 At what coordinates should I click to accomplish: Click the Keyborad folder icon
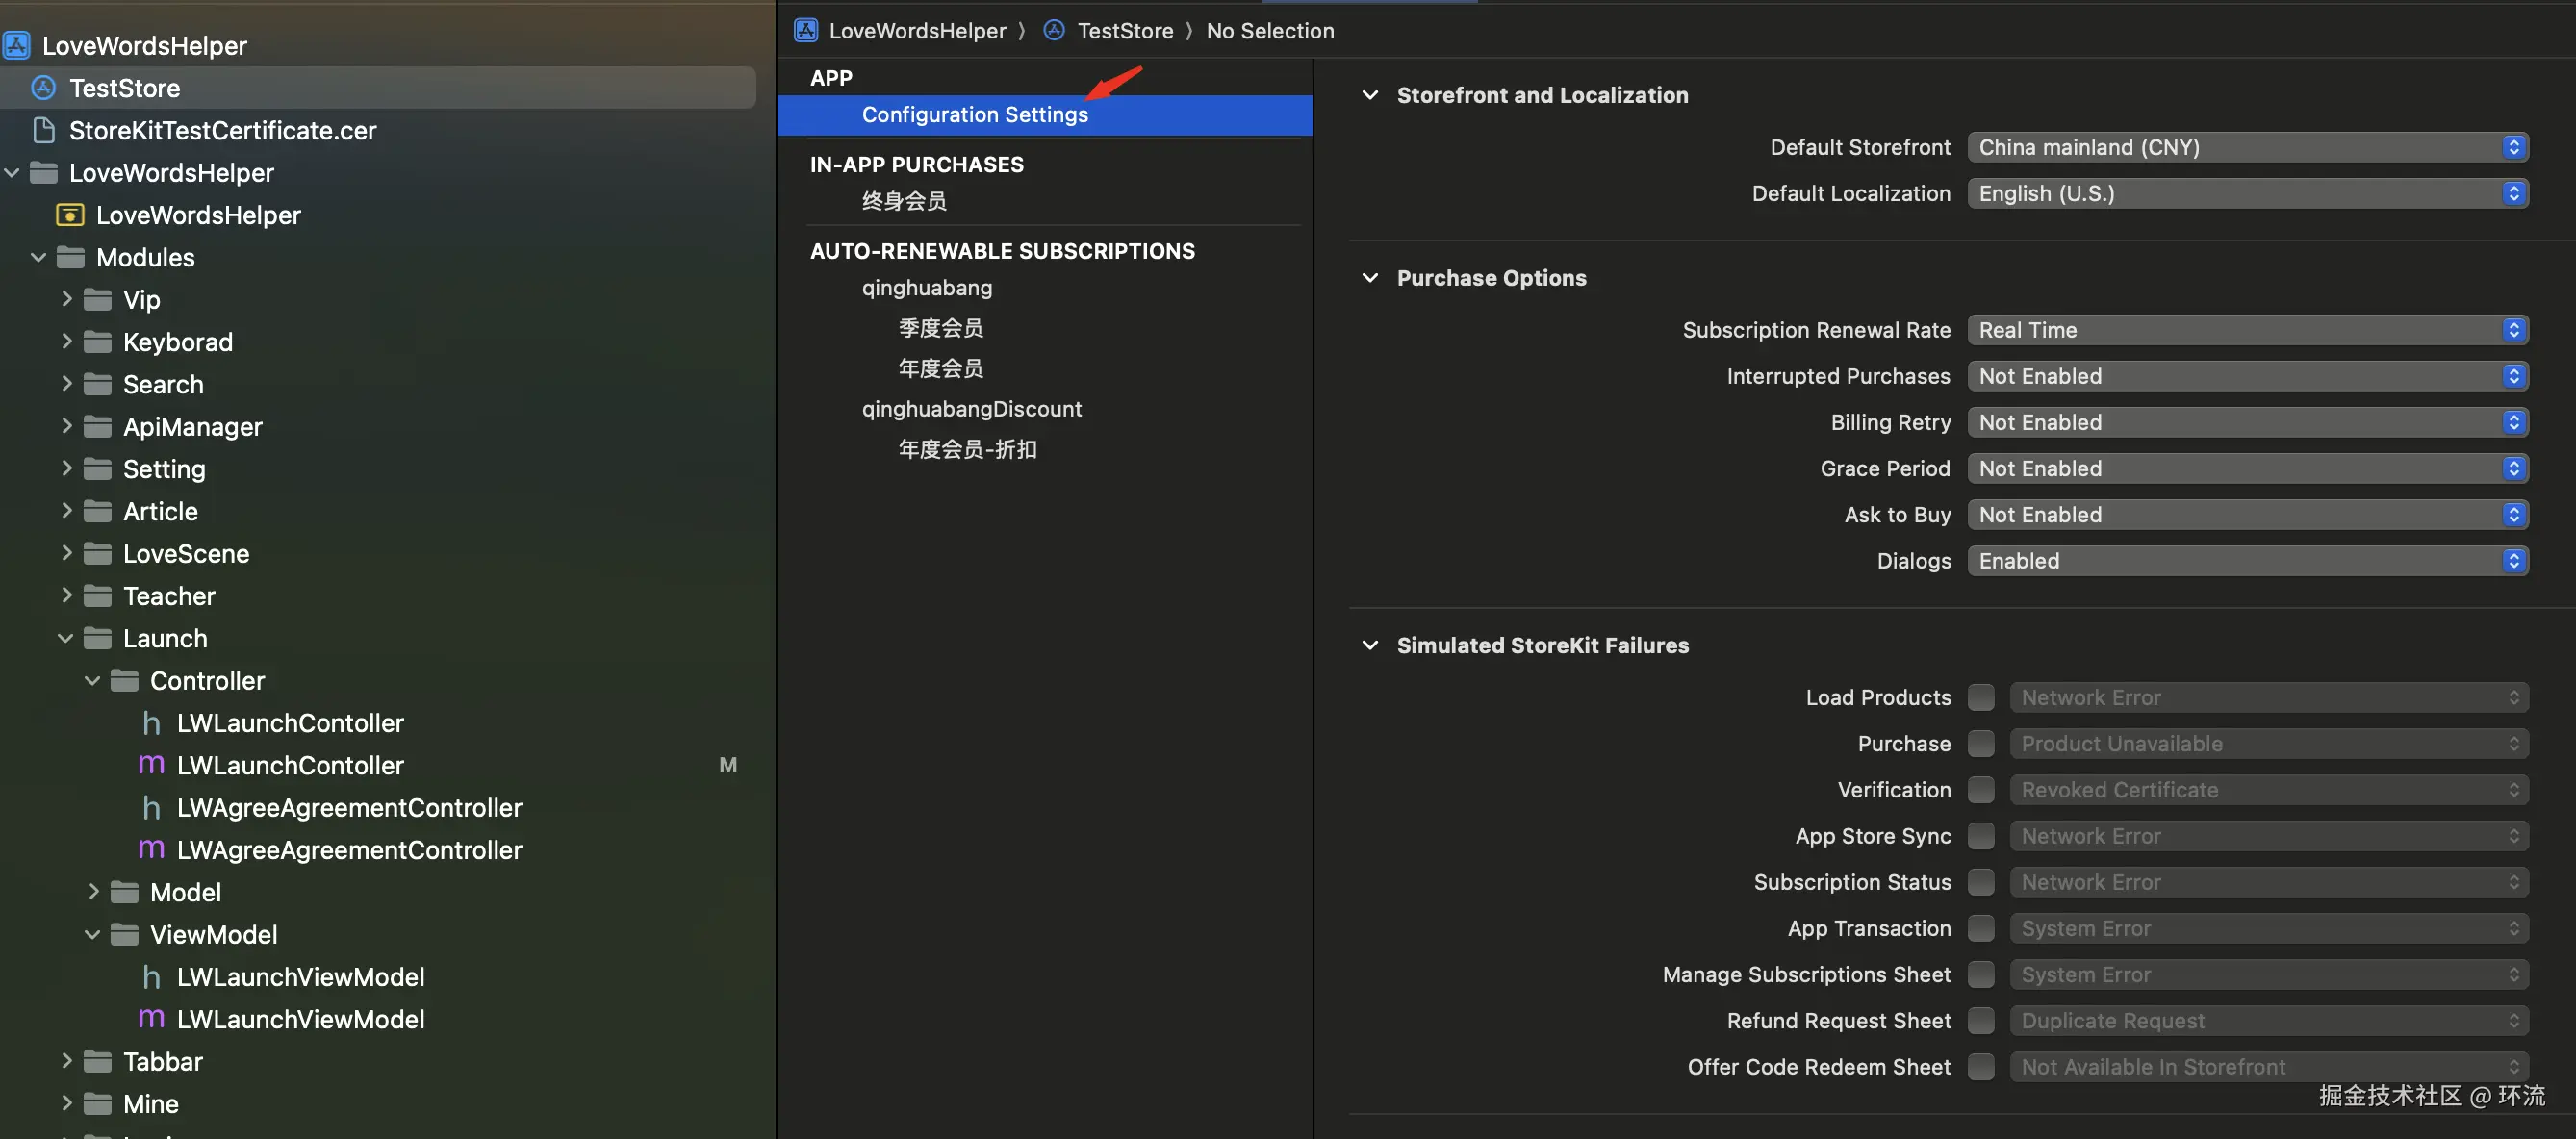[x=98, y=342]
